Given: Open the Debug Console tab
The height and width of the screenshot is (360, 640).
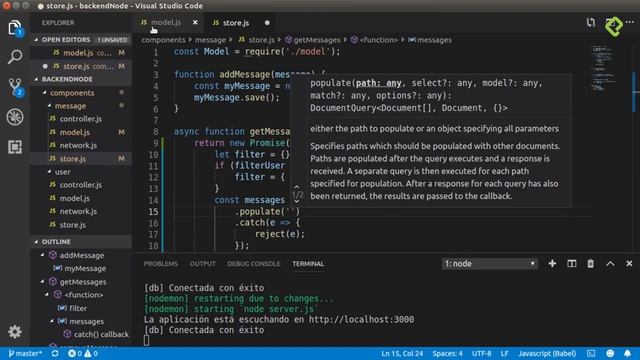Looking at the screenshot, I should click(x=254, y=264).
